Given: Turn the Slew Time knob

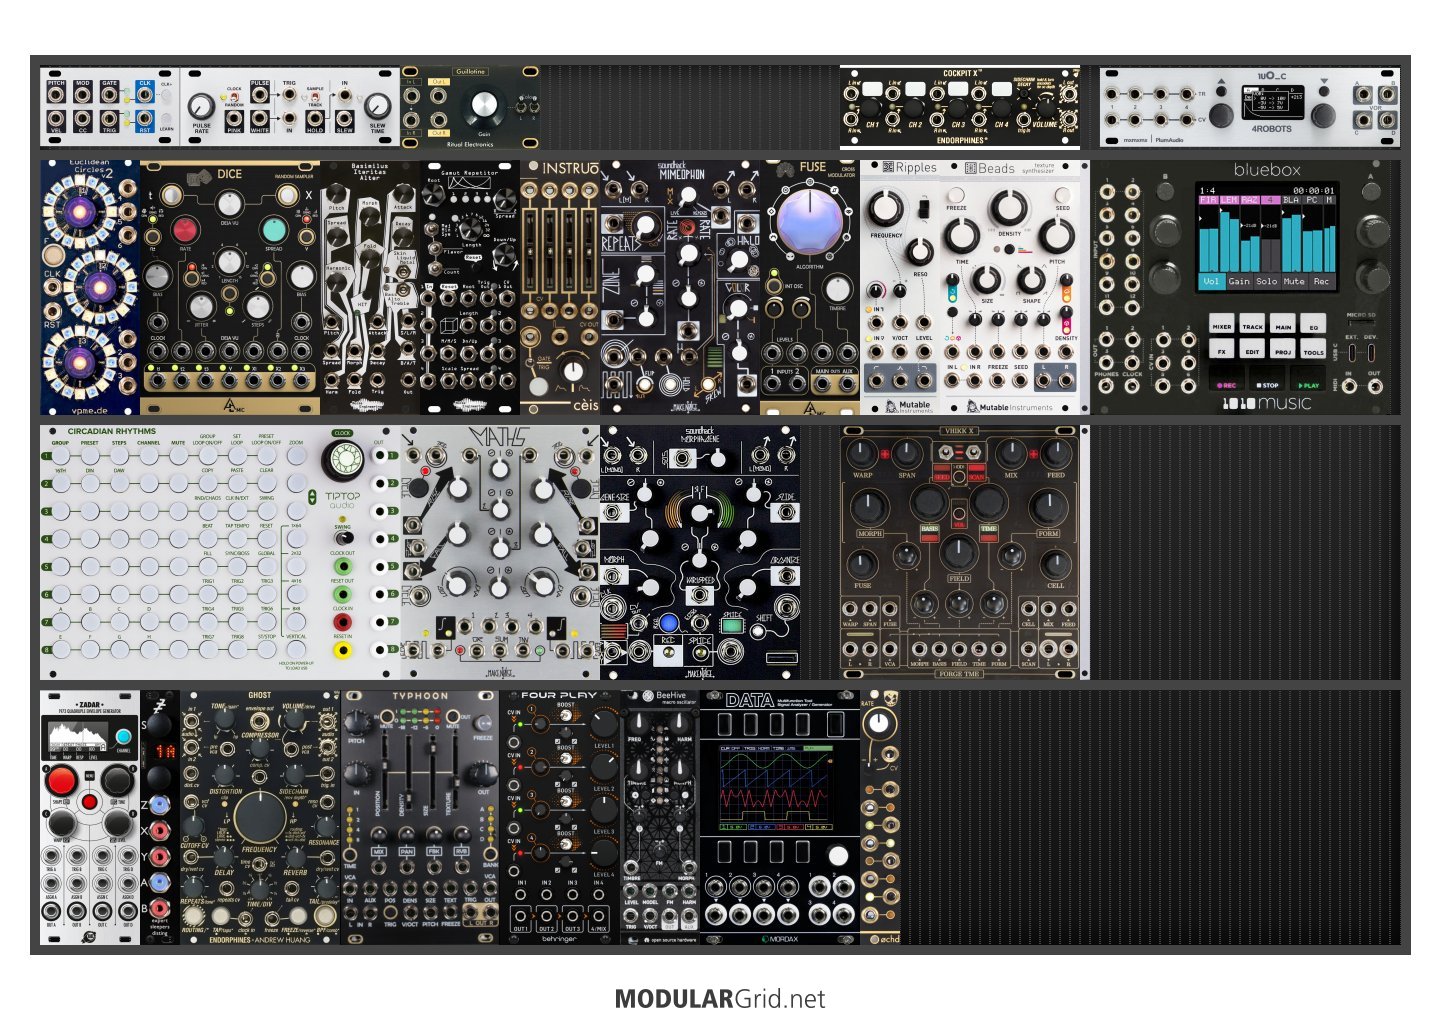Looking at the screenshot, I should [377, 106].
